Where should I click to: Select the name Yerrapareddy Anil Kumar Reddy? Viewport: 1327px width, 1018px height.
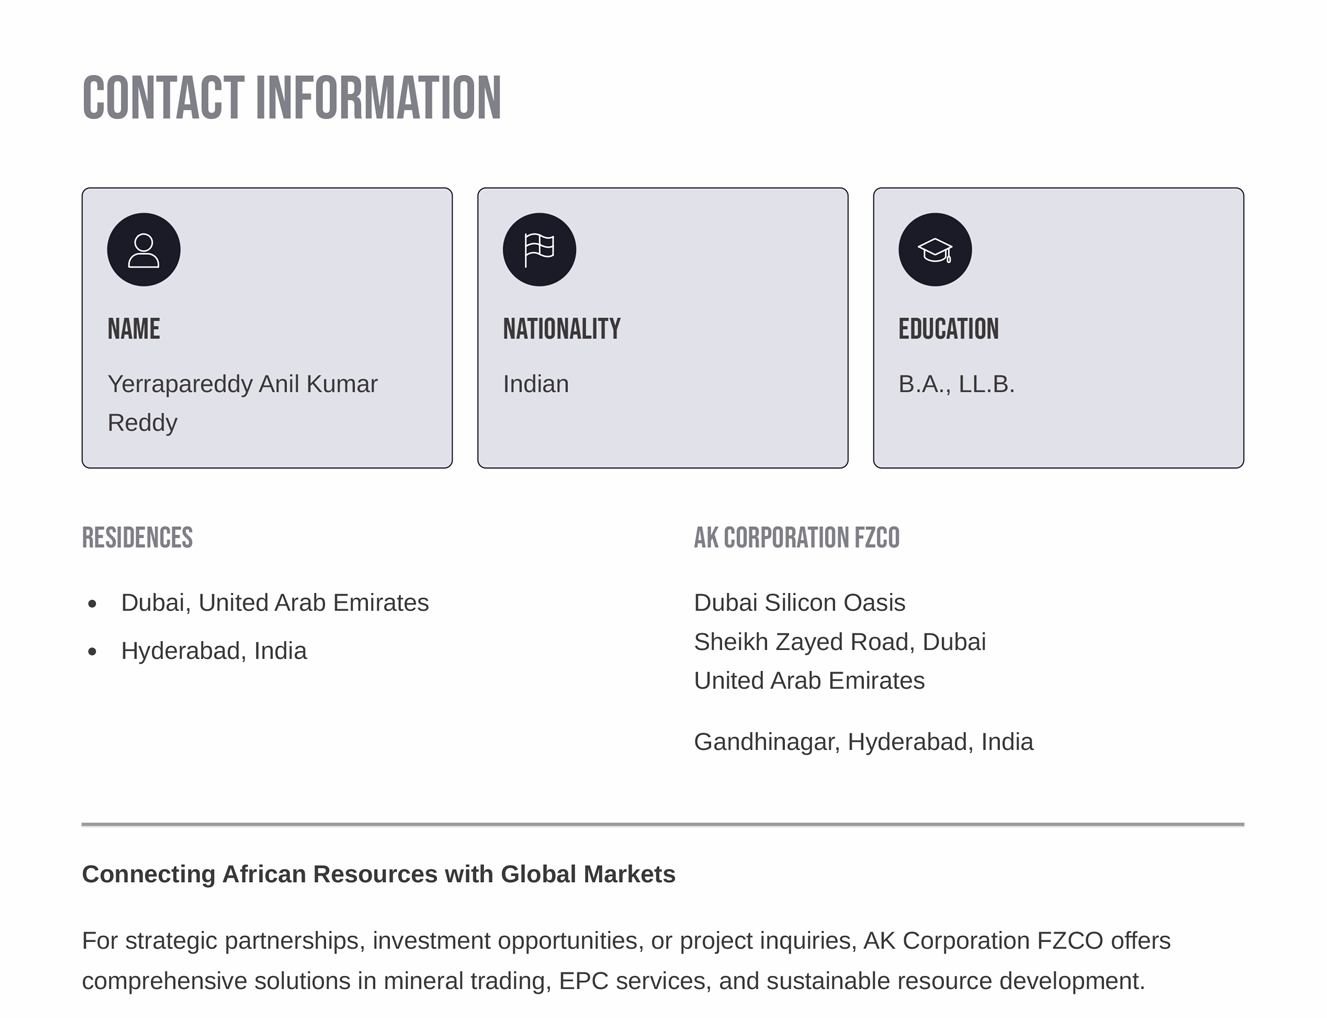pyautogui.click(x=242, y=403)
